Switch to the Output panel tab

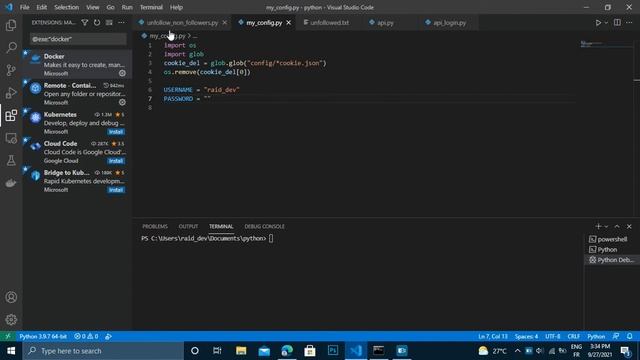(188, 226)
